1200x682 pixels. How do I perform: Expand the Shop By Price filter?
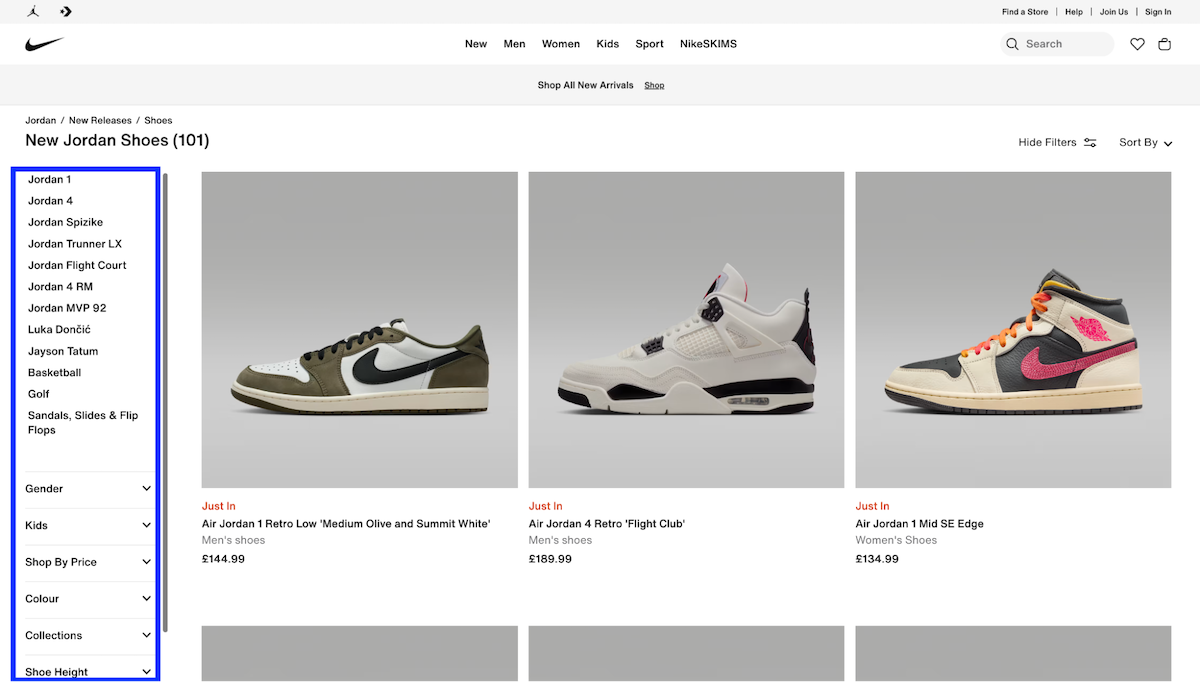88,562
